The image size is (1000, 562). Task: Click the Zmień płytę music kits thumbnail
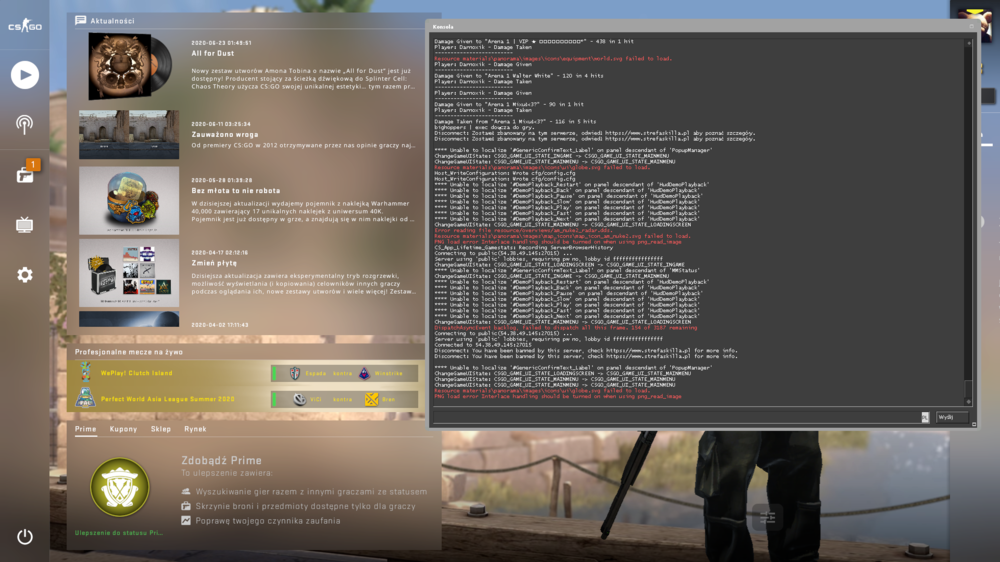coord(129,273)
